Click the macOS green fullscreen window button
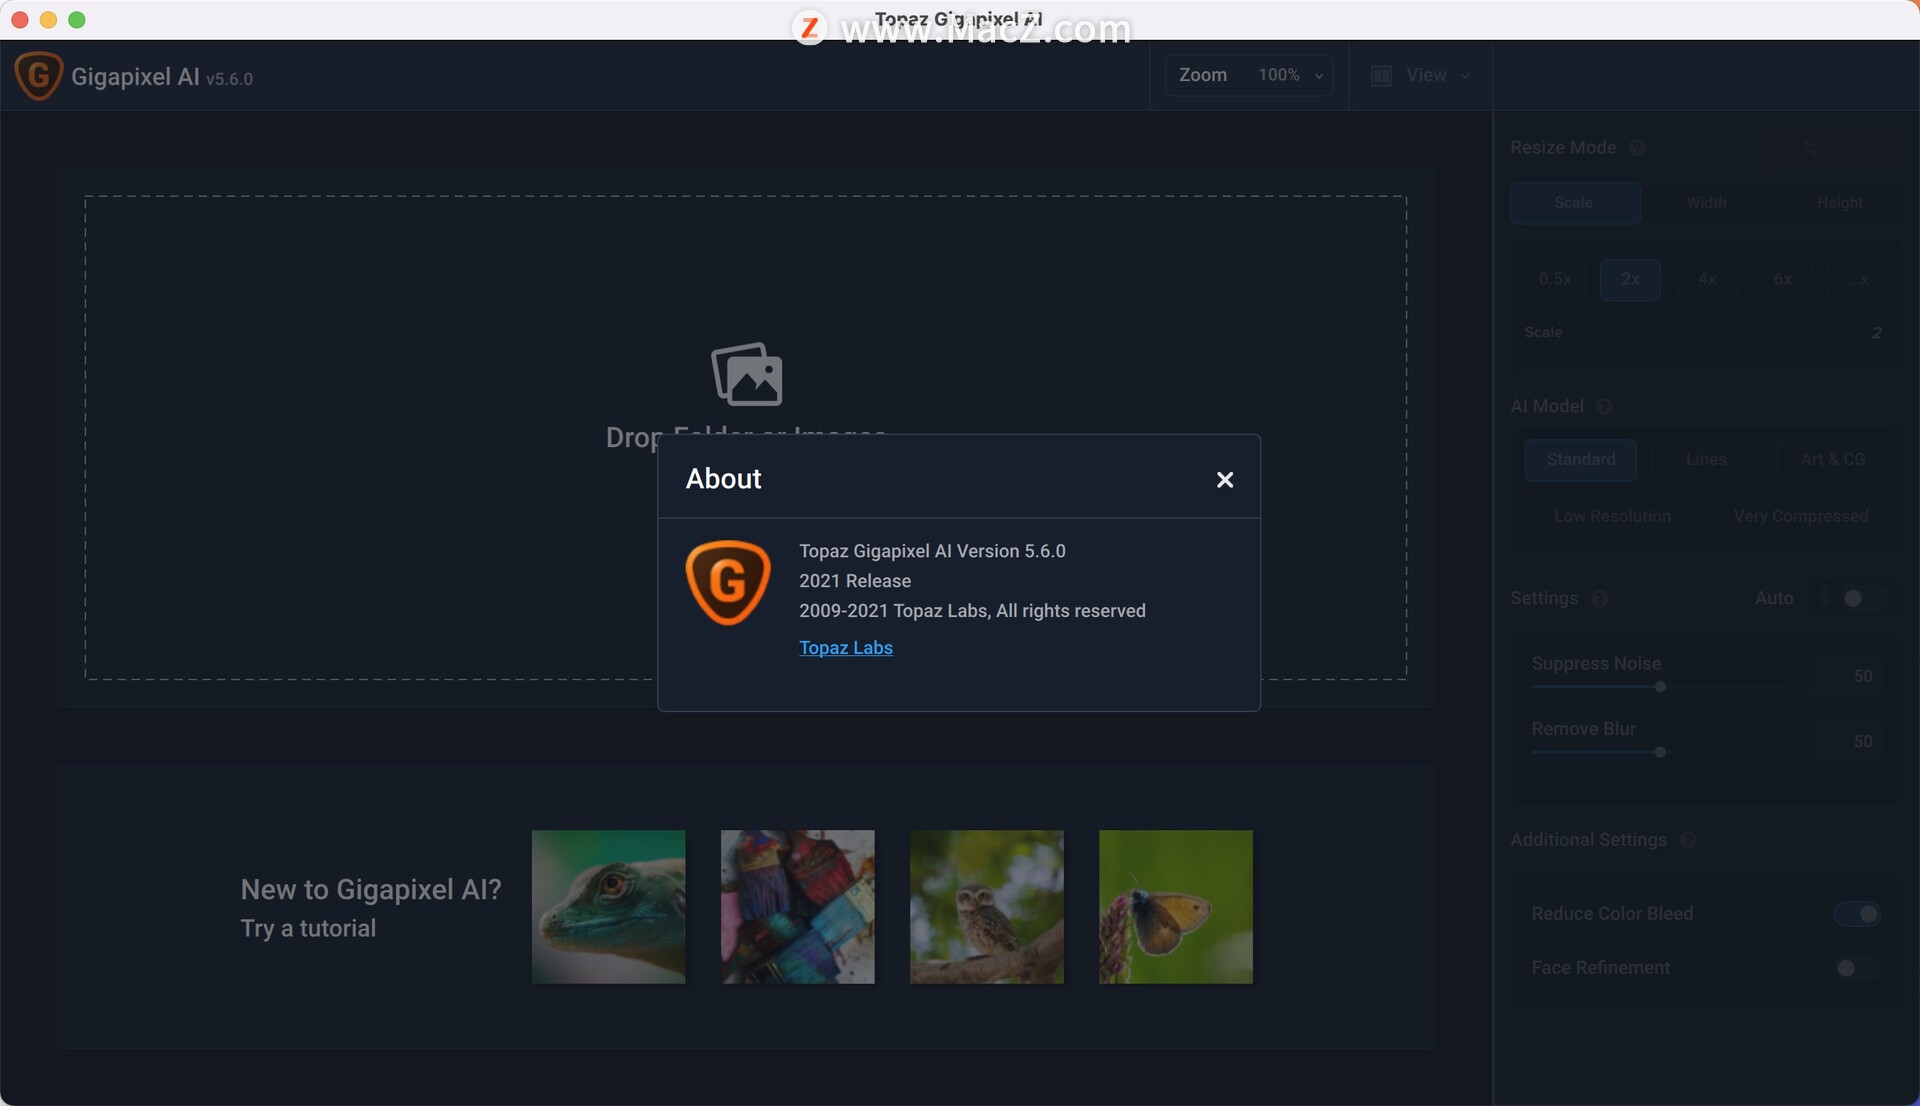This screenshot has width=1920, height=1106. tap(77, 20)
